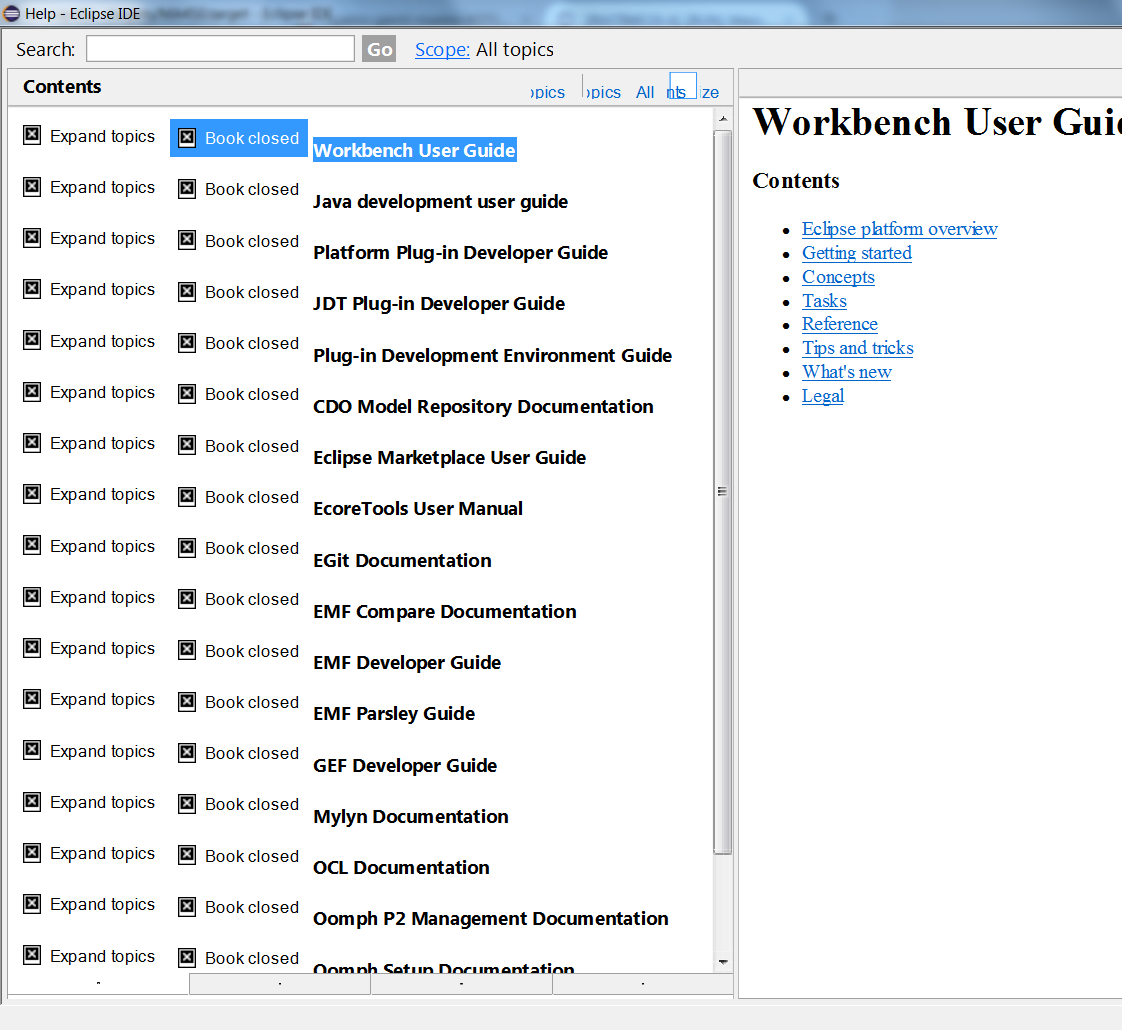Select the GEF Developer Guide title
The height and width of the screenshot is (1030, 1122).
(405, 766)
